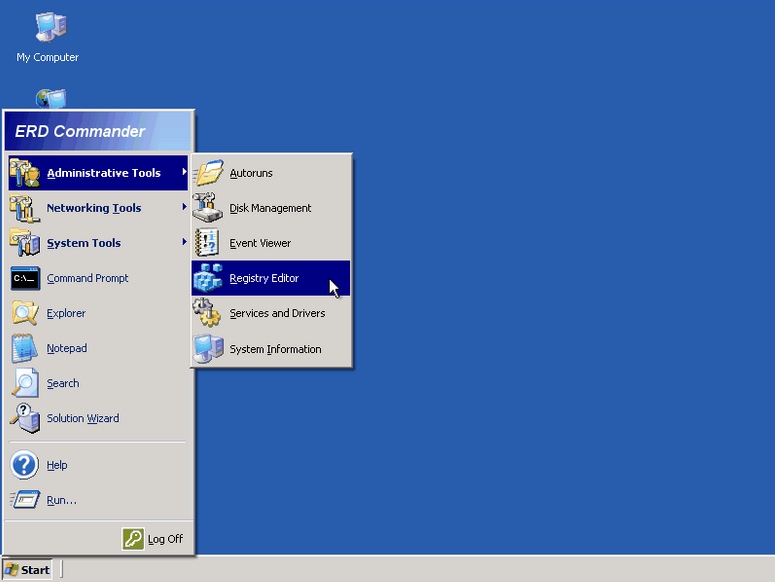Click the Solution Wizard icon

pyautogui.click(x=25, y=418)
